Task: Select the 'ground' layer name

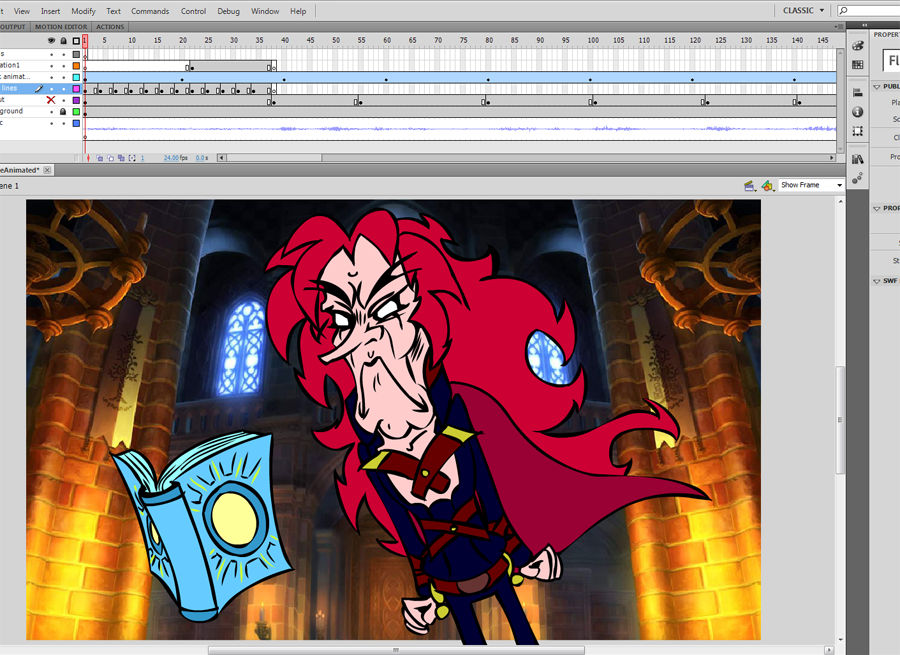Action: pyautogui.click(x=11, y=111)
